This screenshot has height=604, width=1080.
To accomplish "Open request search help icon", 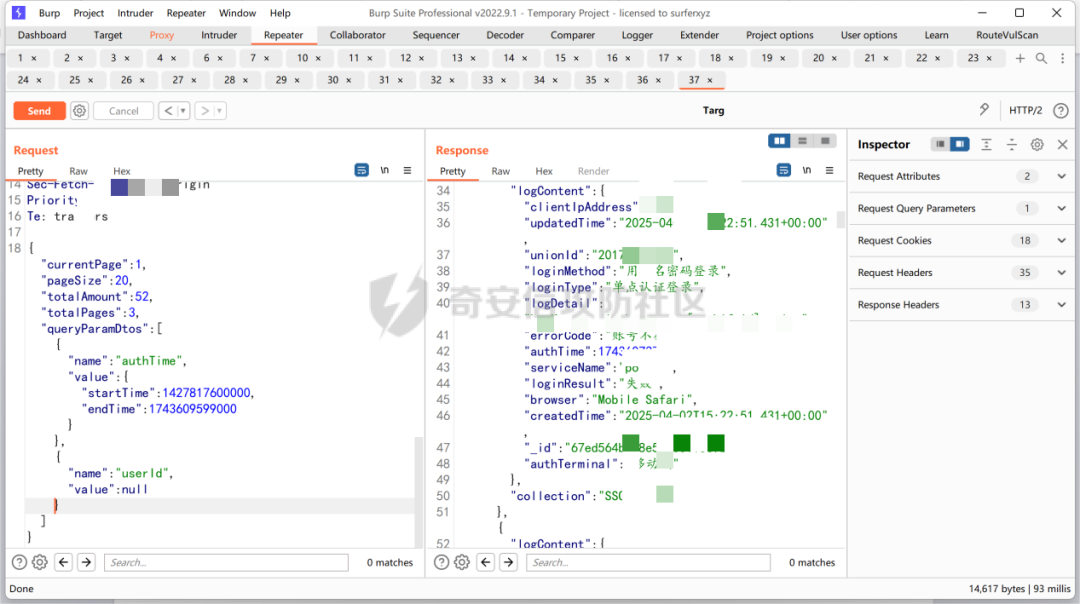I will [19, 563].
